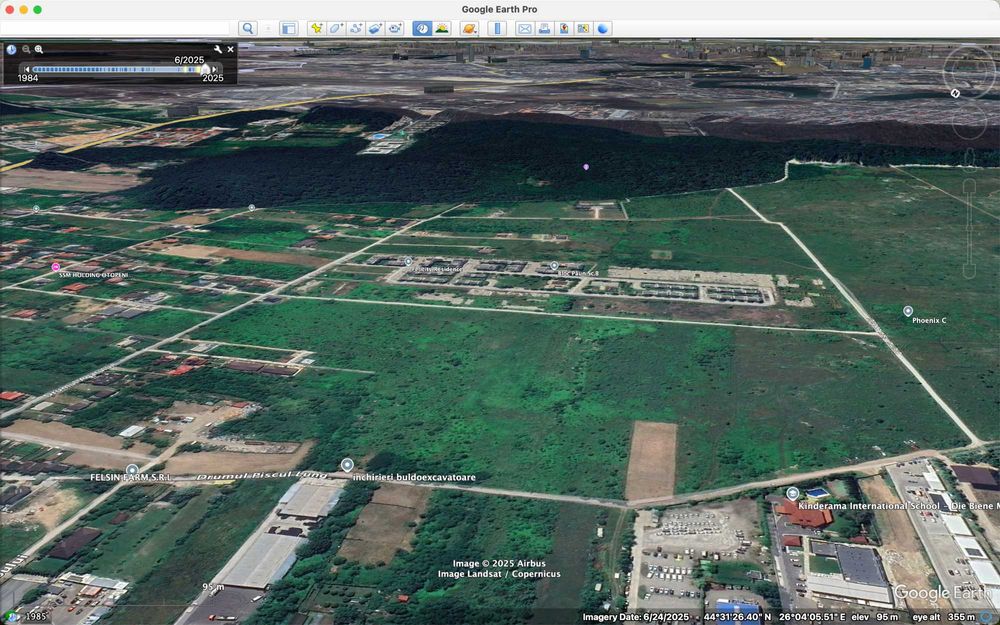Click the FELSIN FARM S.R.L. placemark

pos(132,470)
